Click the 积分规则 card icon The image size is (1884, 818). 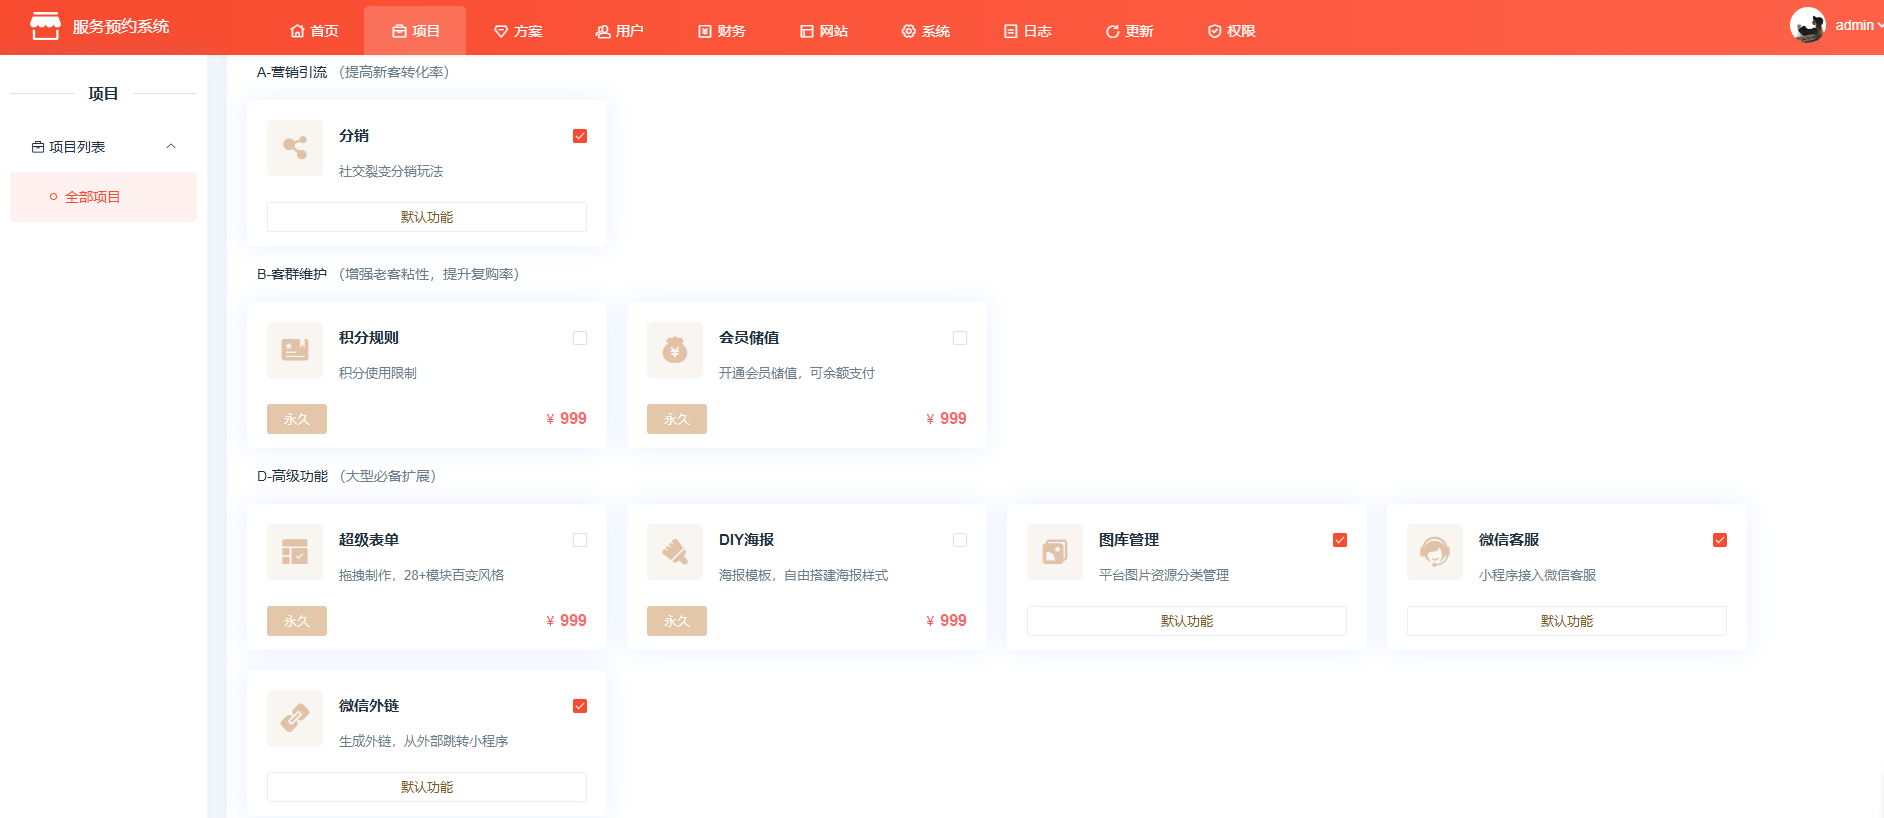coord(295,350)
